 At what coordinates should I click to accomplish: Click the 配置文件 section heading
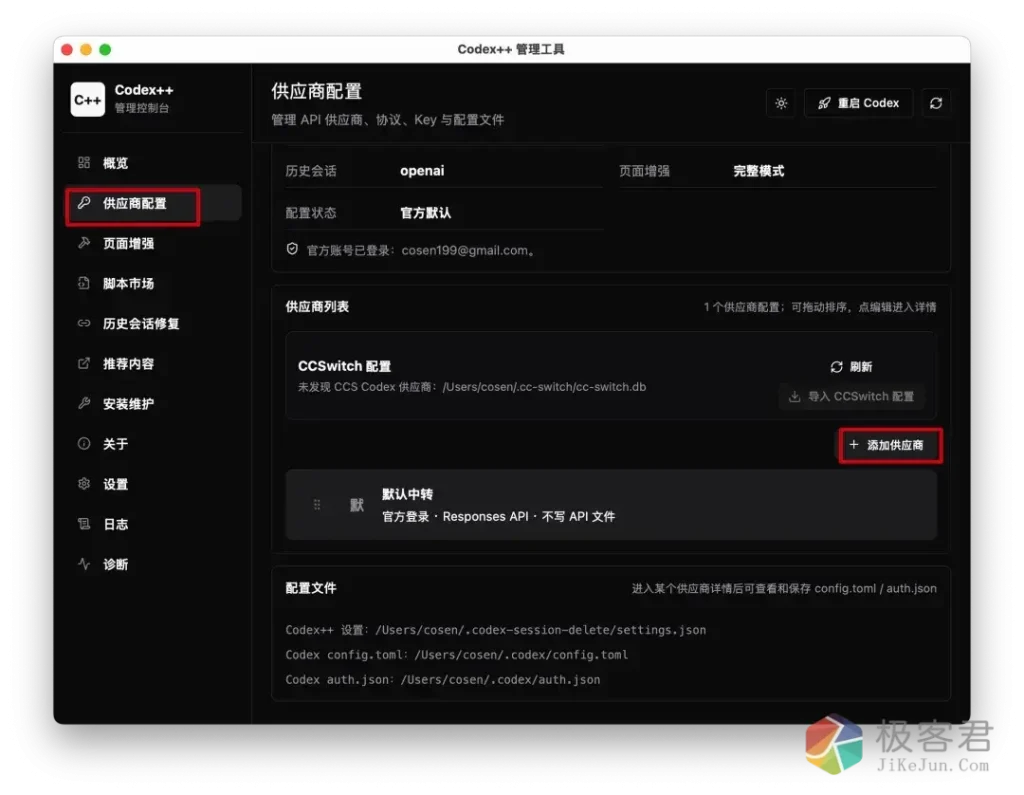pyautogui.click(x=311, y=589)
